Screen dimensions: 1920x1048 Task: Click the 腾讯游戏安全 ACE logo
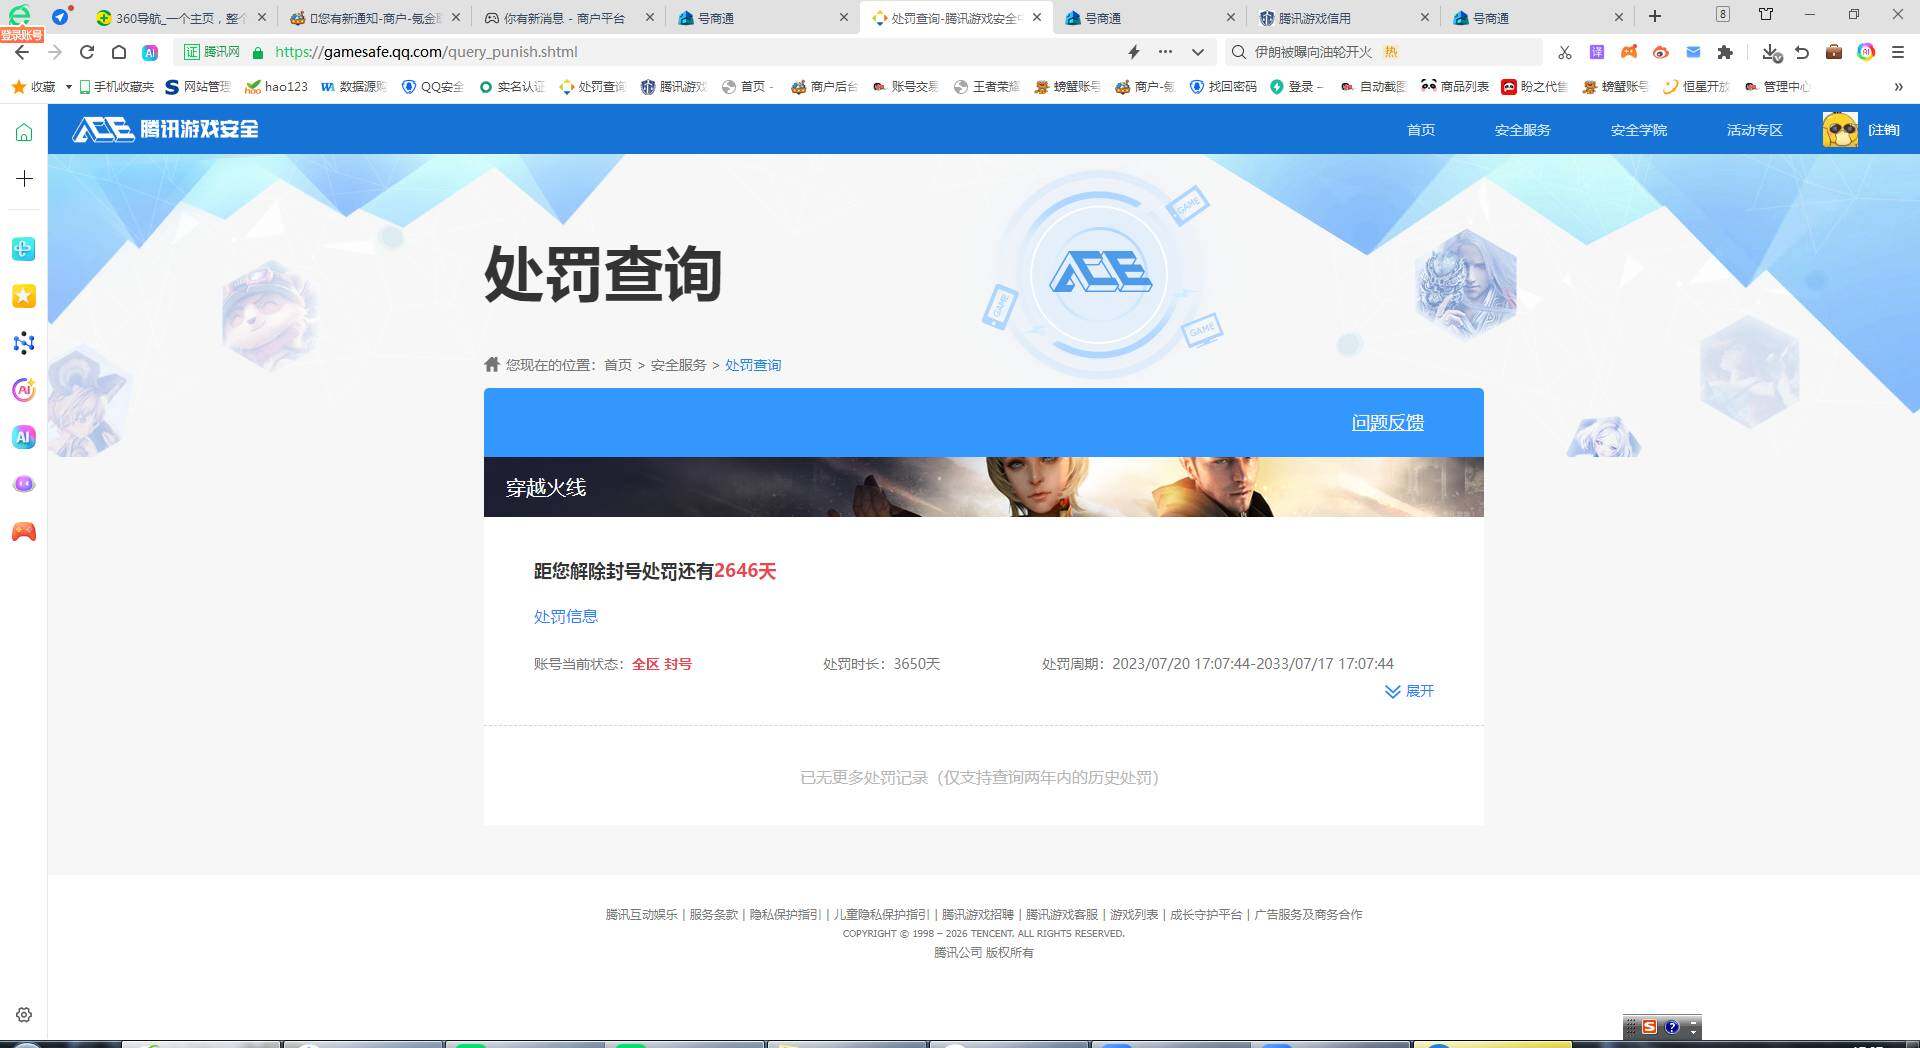pyautogui.click(x=163, y=129)
